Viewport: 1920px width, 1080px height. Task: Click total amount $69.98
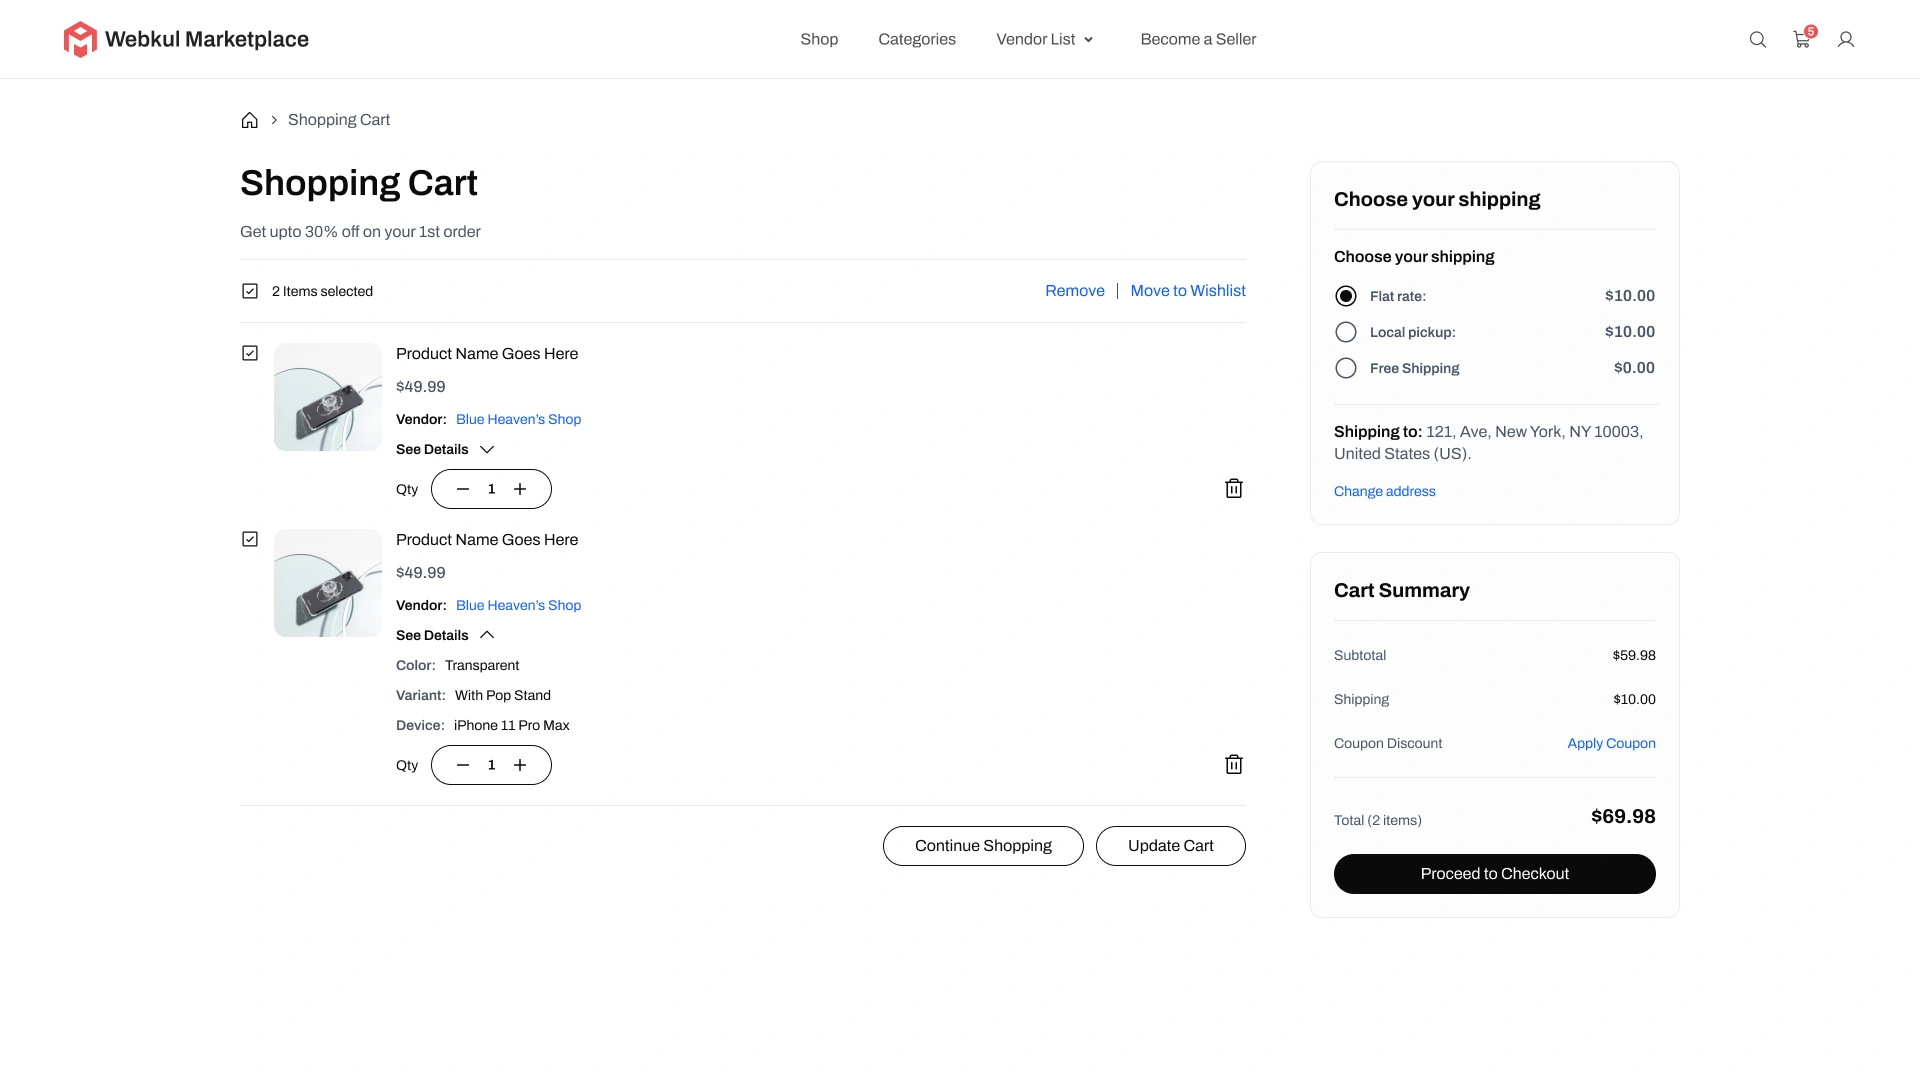(x=1623, y=817)
